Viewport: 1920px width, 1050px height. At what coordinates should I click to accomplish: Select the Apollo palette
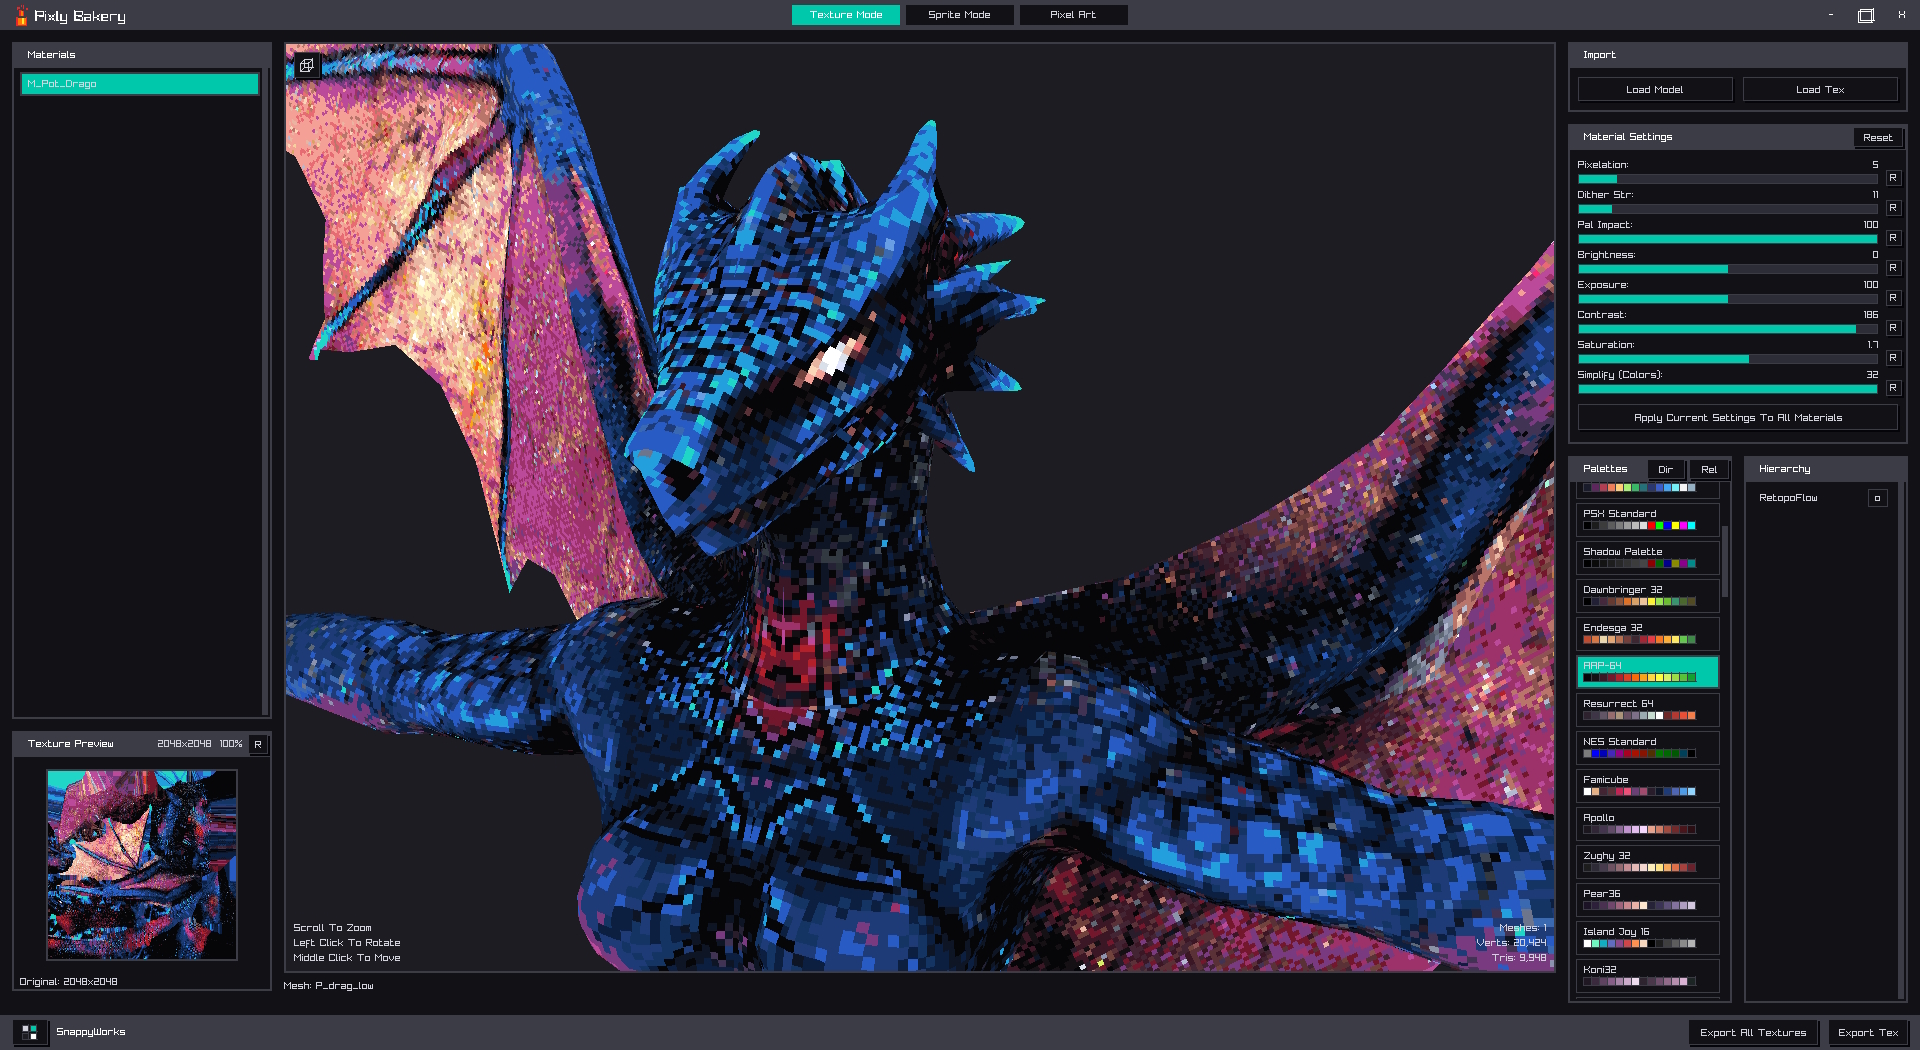coord(1648,823)
